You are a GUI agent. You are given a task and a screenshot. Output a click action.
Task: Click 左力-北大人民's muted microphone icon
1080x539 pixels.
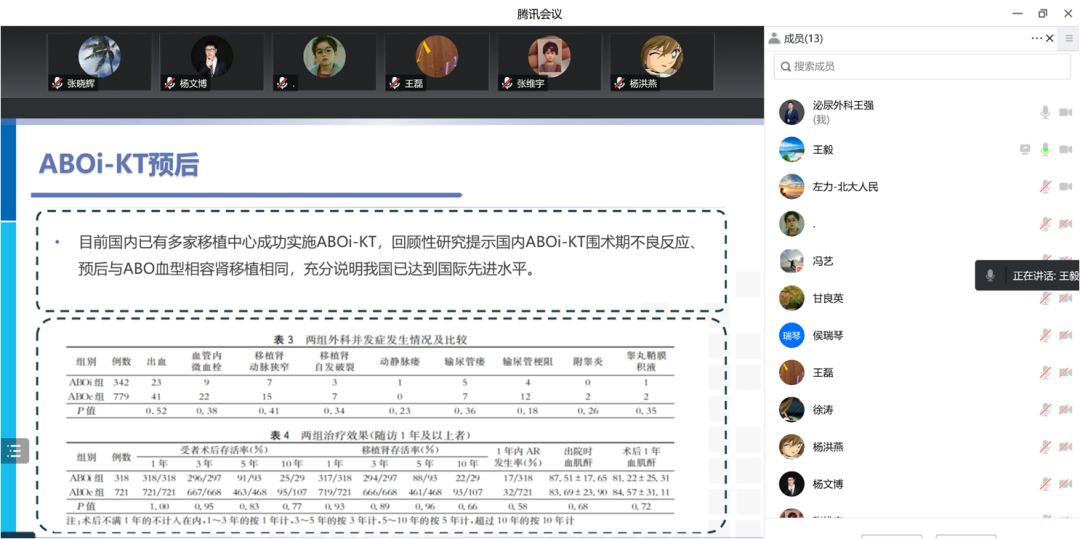(1045, 187)
